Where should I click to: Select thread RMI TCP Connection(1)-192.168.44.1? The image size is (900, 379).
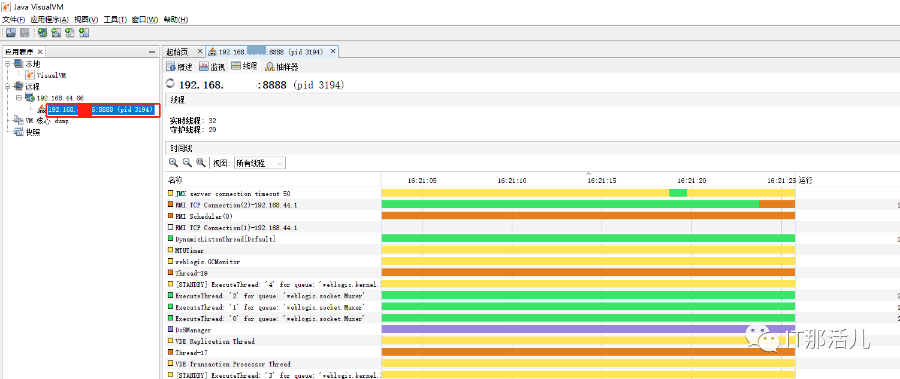pyautogui.click(x=236, y=227)
